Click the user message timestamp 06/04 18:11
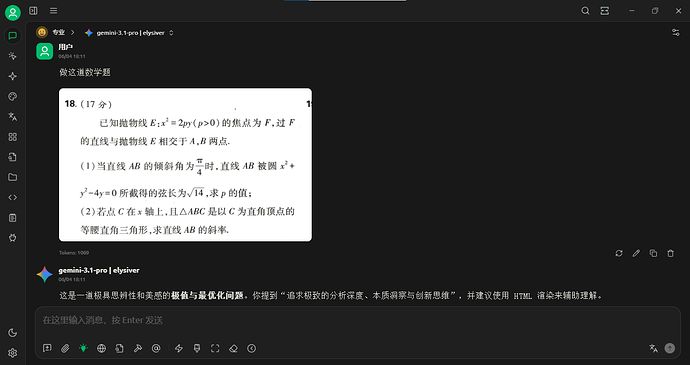The image size is (690, 365). (72, 56)
